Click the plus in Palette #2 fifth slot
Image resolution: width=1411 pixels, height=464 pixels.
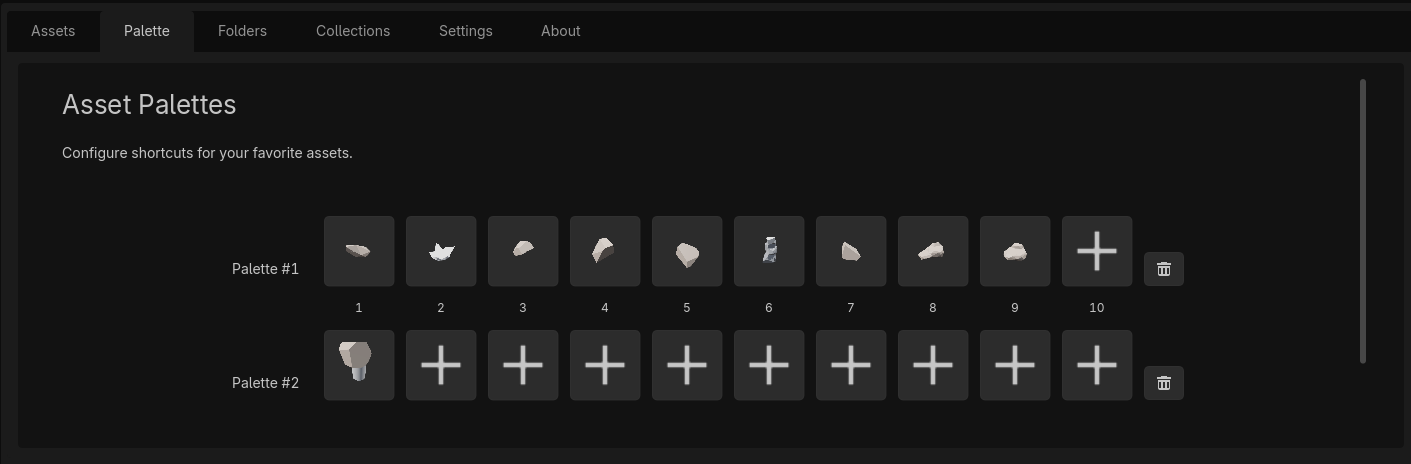pos(687,365)
